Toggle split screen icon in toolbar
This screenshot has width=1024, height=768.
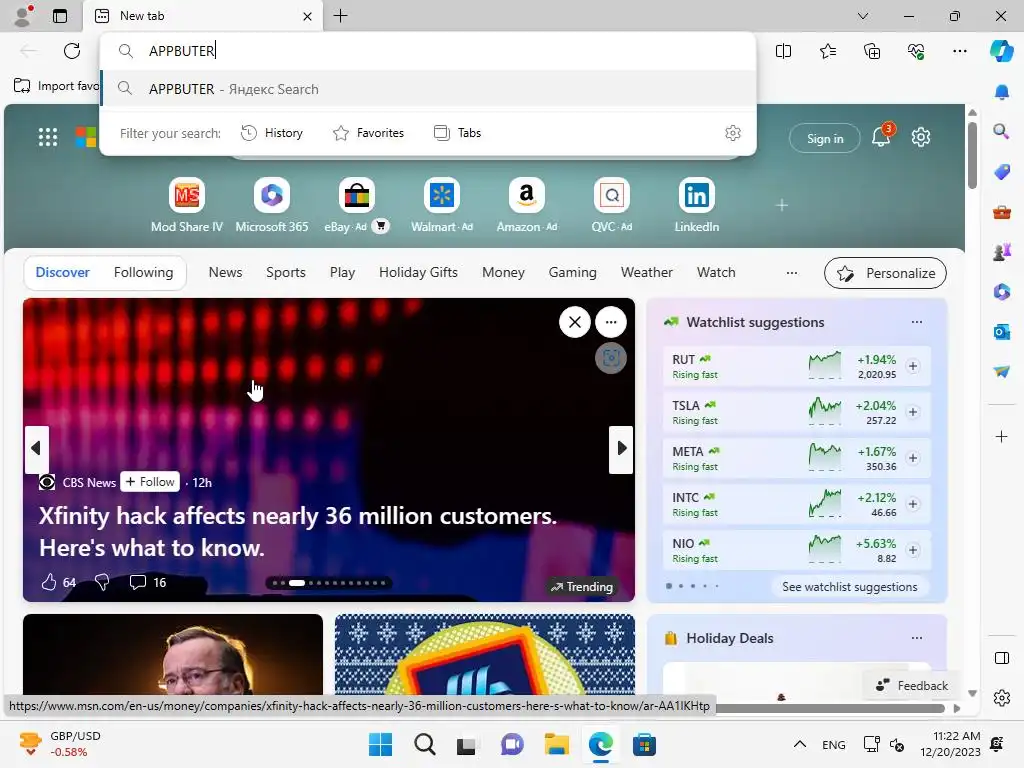[x=783, y=51]
